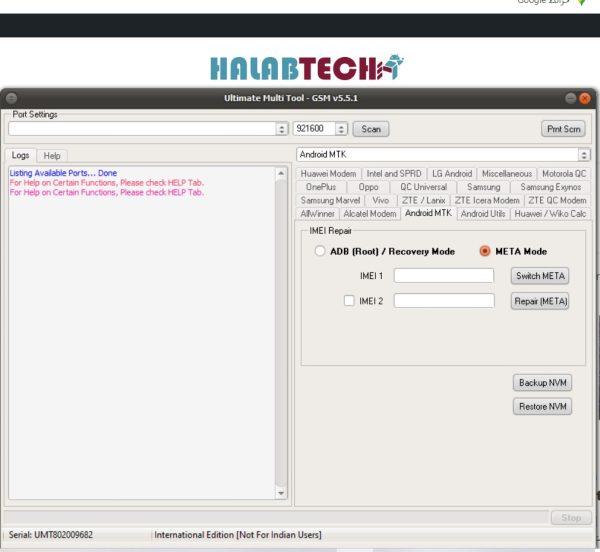The height and width of the screenshot is (552, 600).
Task: Click the Stop button
Action: click(x=571, y=518)
